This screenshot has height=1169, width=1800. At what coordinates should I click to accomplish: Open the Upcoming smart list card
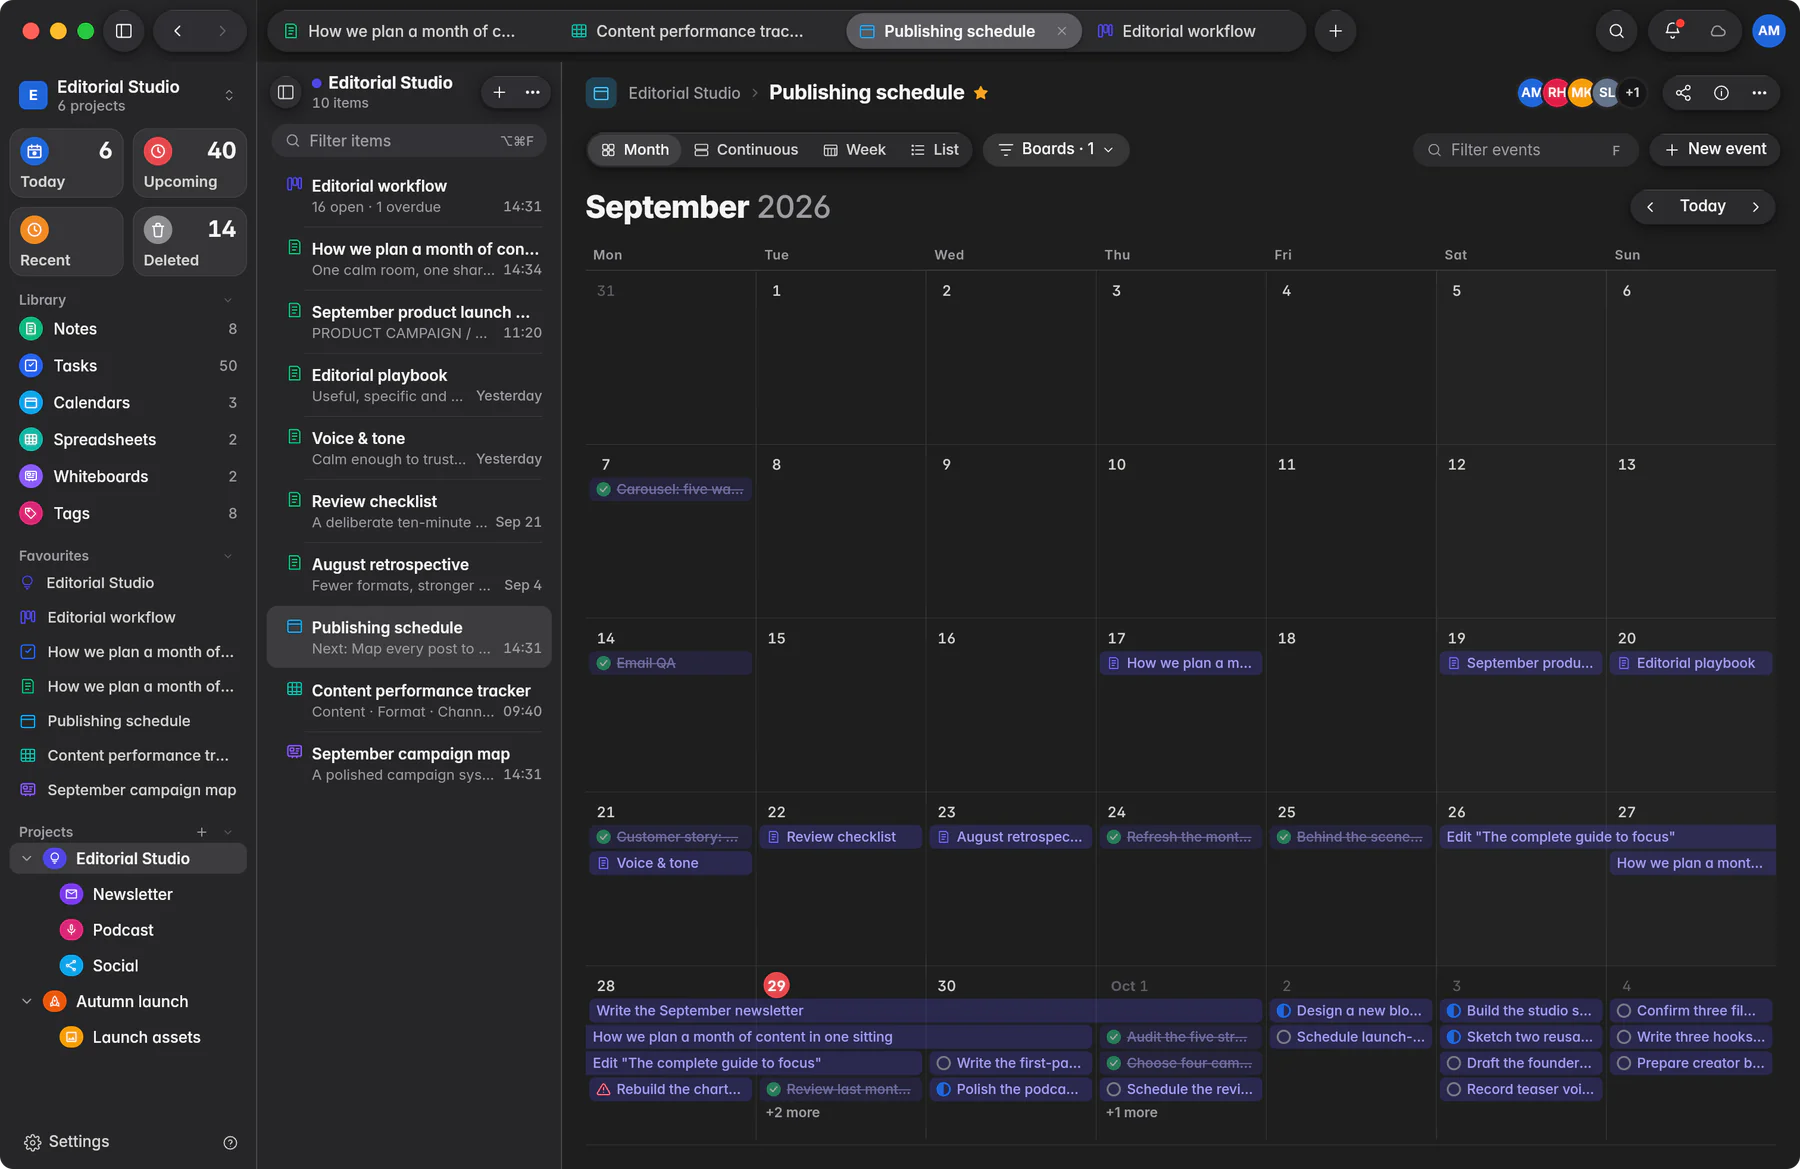pos(190,163)
